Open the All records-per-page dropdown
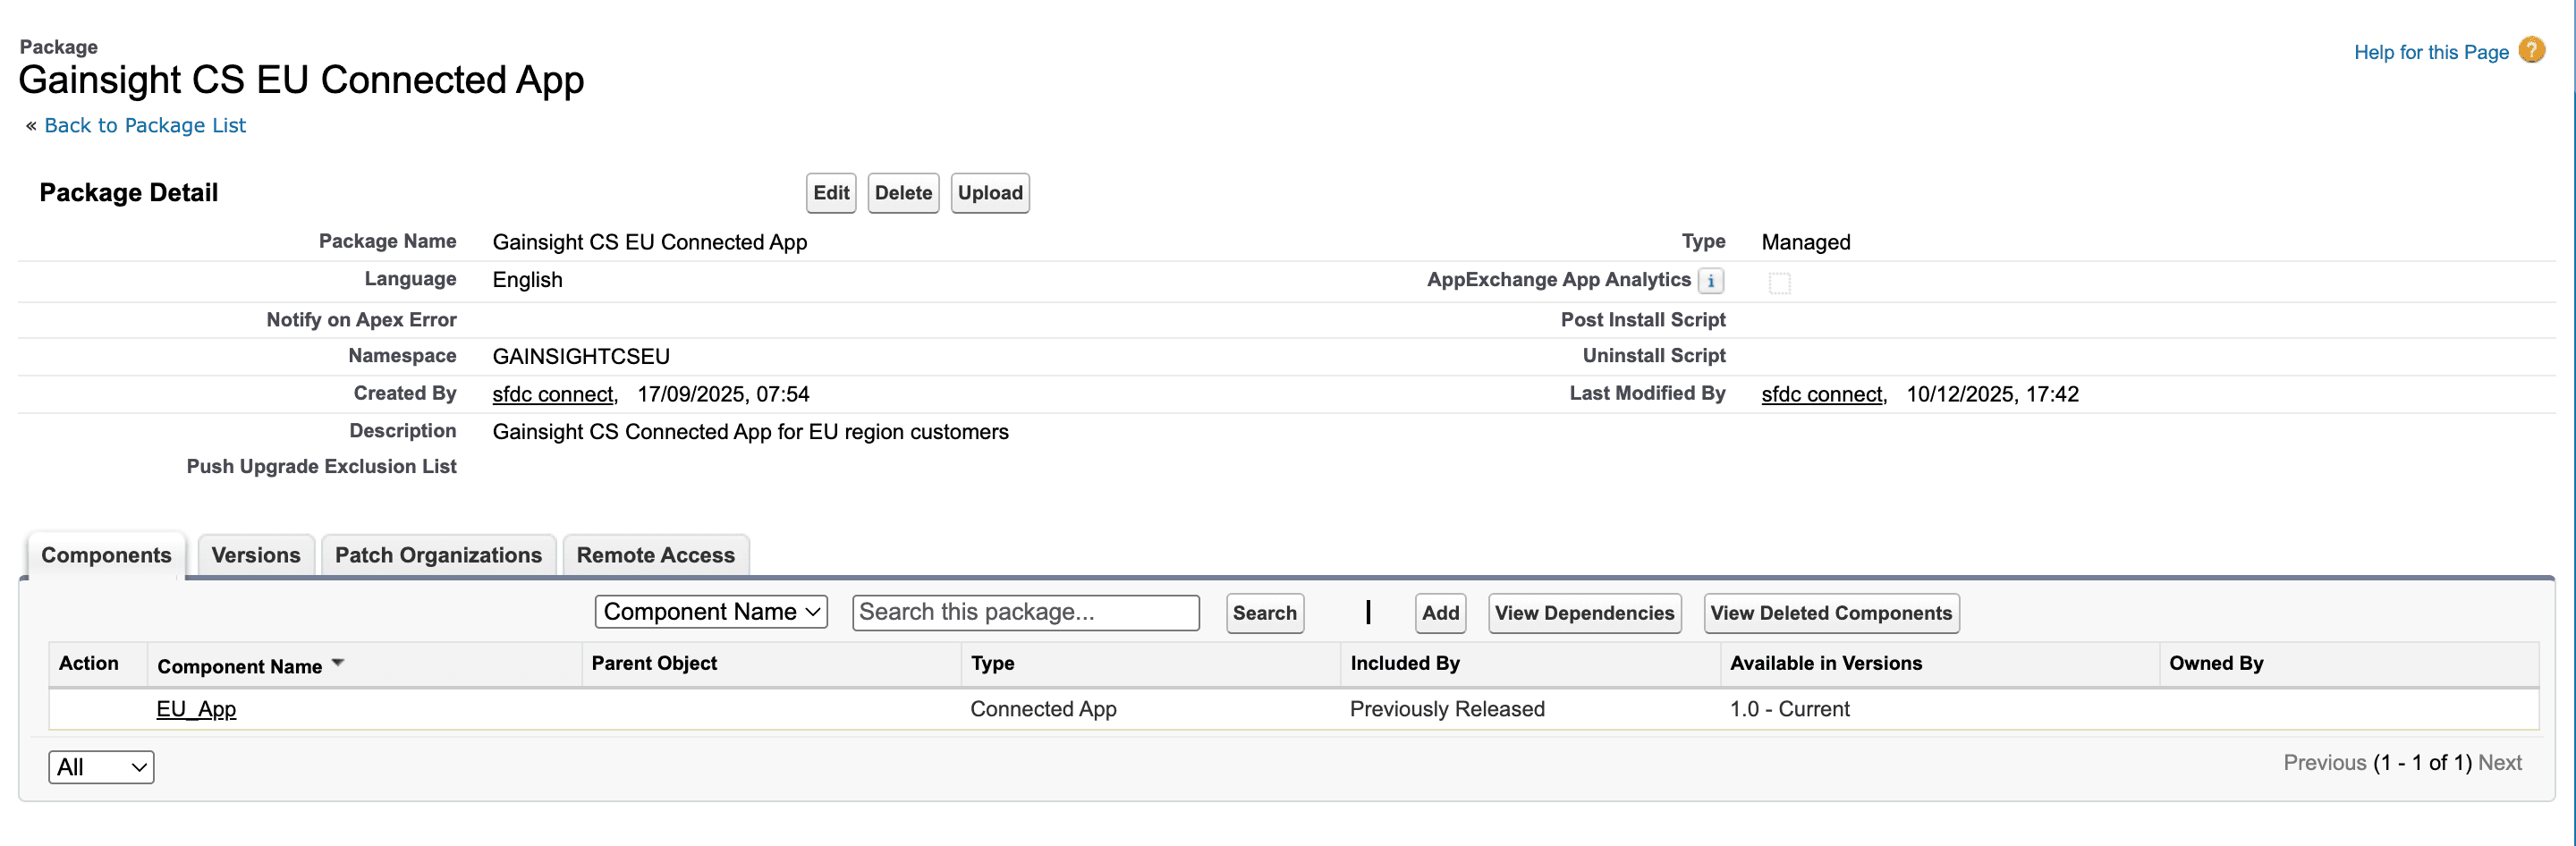Viewport: 2576px width, 846px height. [101, 767]
